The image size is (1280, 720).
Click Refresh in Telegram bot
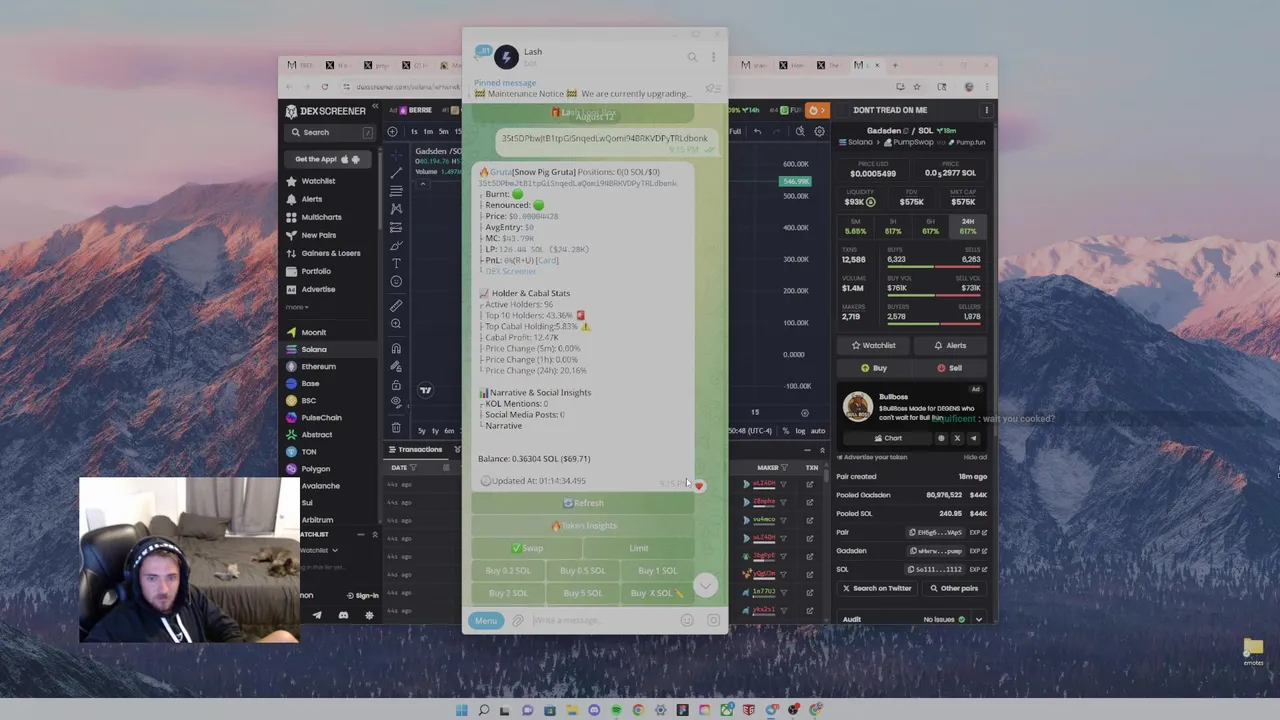pyautogui.click(x=583, y=503)
